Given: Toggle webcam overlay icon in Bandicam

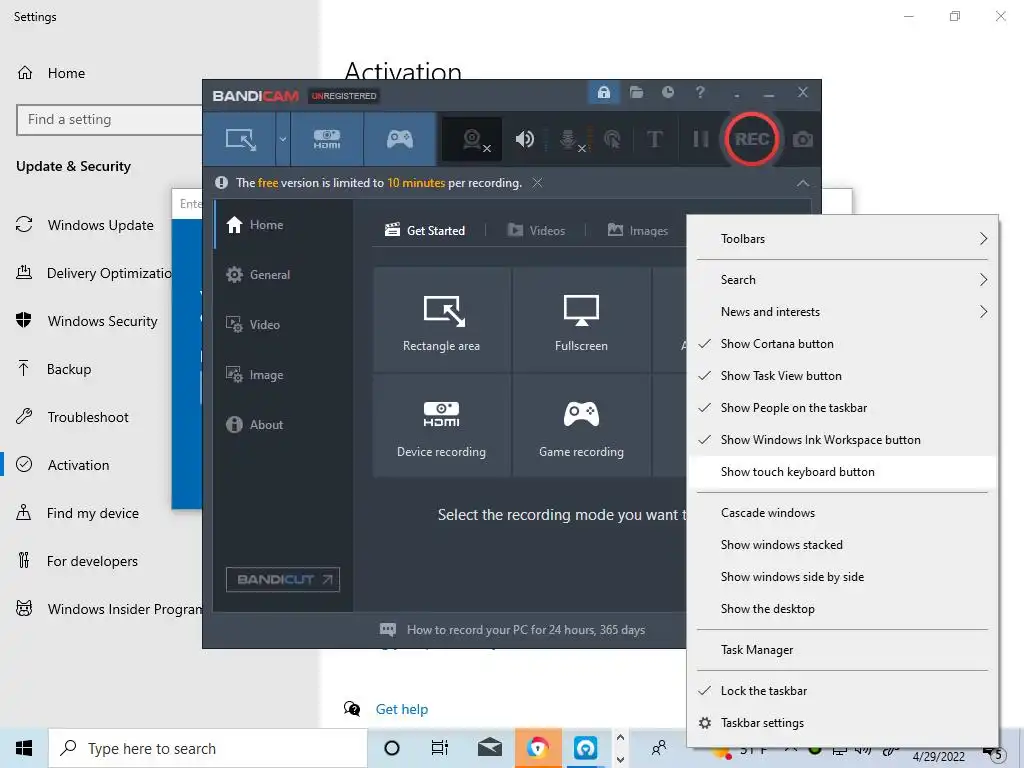Looking at the screenshot, I should coord(473,139).
